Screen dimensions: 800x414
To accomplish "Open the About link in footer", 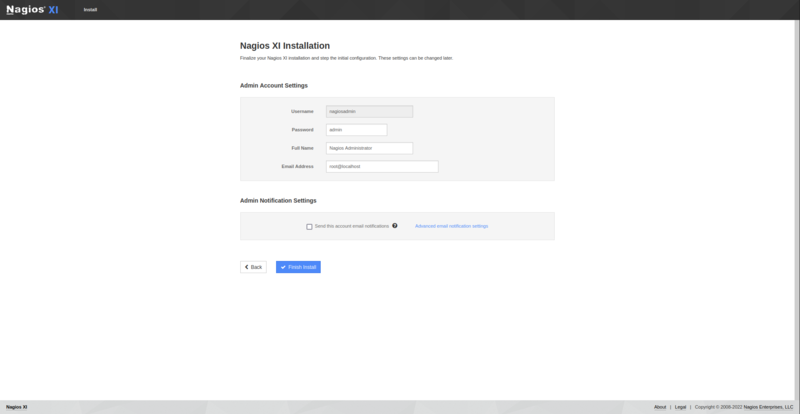I will (x=660, y=407).
